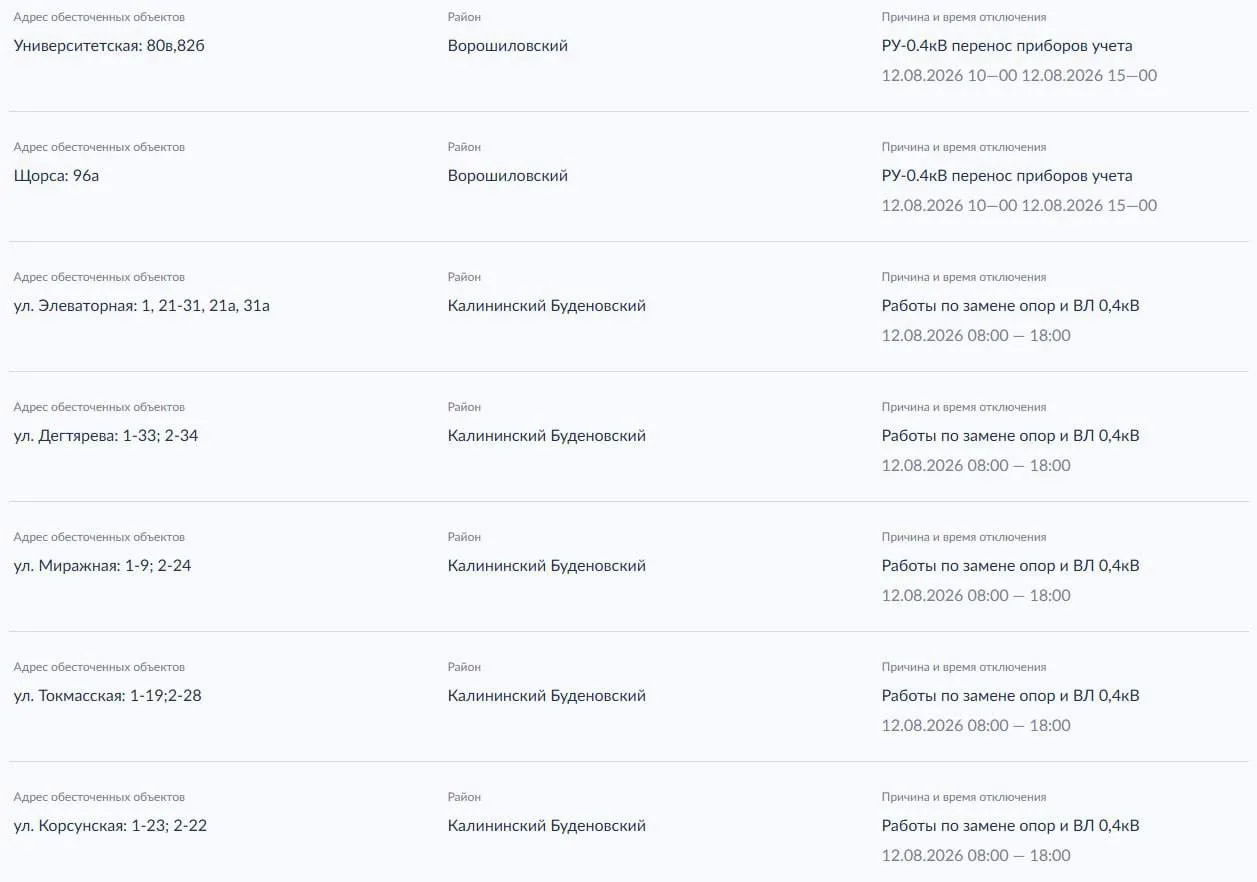Select the ул. Корсунская: 1-23; 2-22 entry
This screenshot has height=882, width=1257.
click(110, 826)
